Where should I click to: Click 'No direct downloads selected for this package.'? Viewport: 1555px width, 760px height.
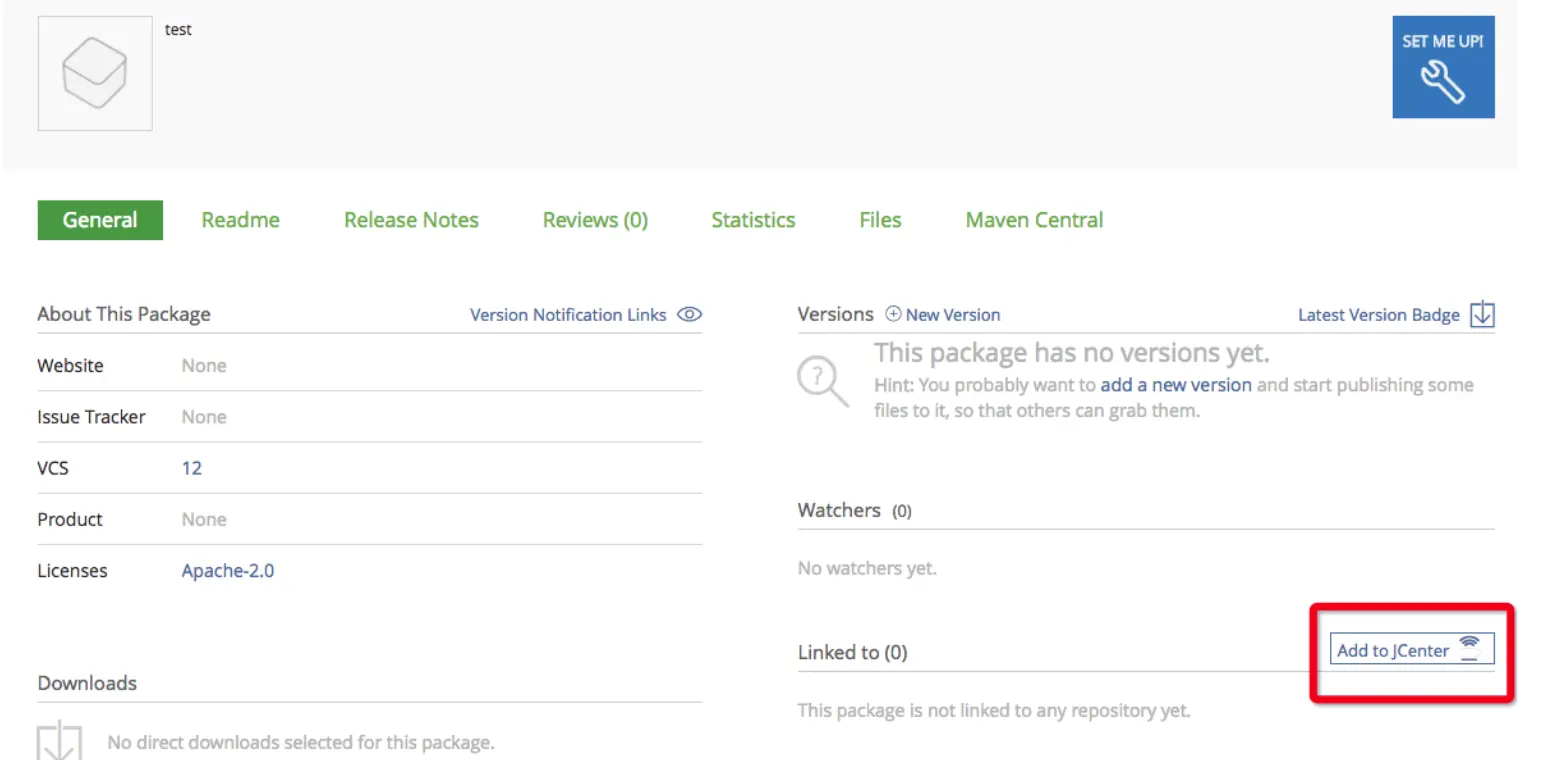(301, 743)
